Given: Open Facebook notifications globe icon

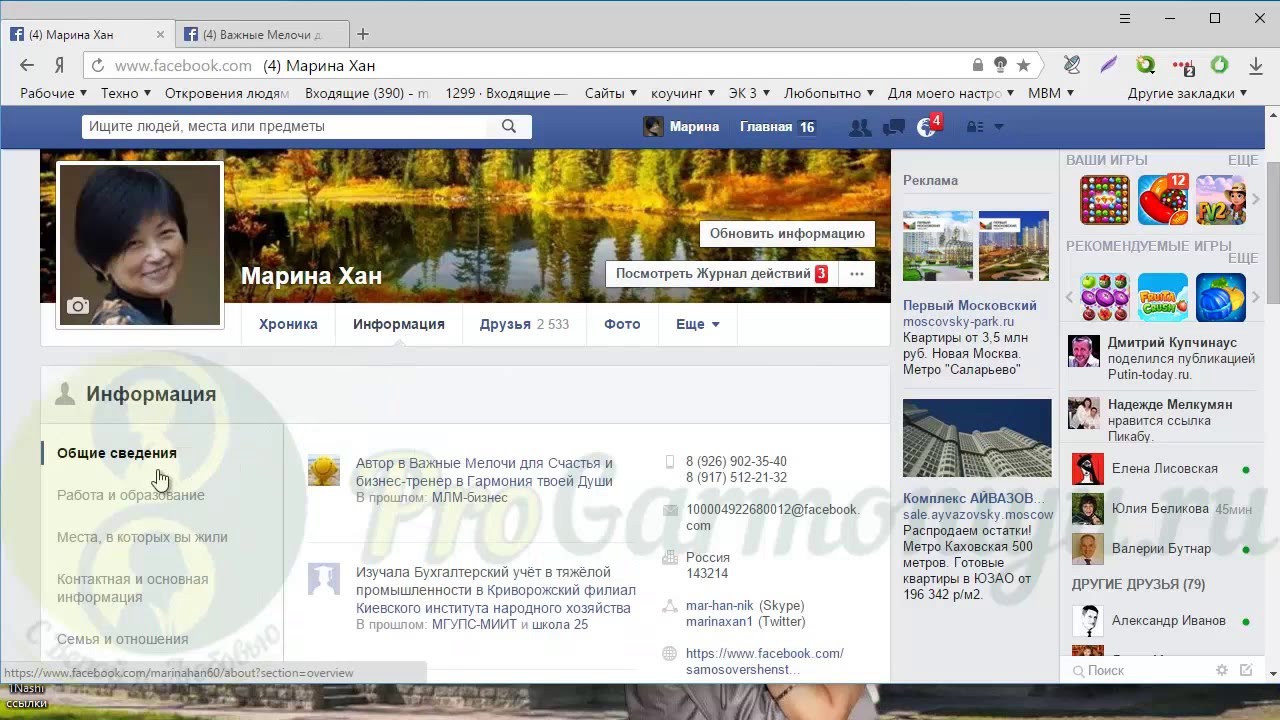Looking at the screenshot, I should tap(927, 127).
